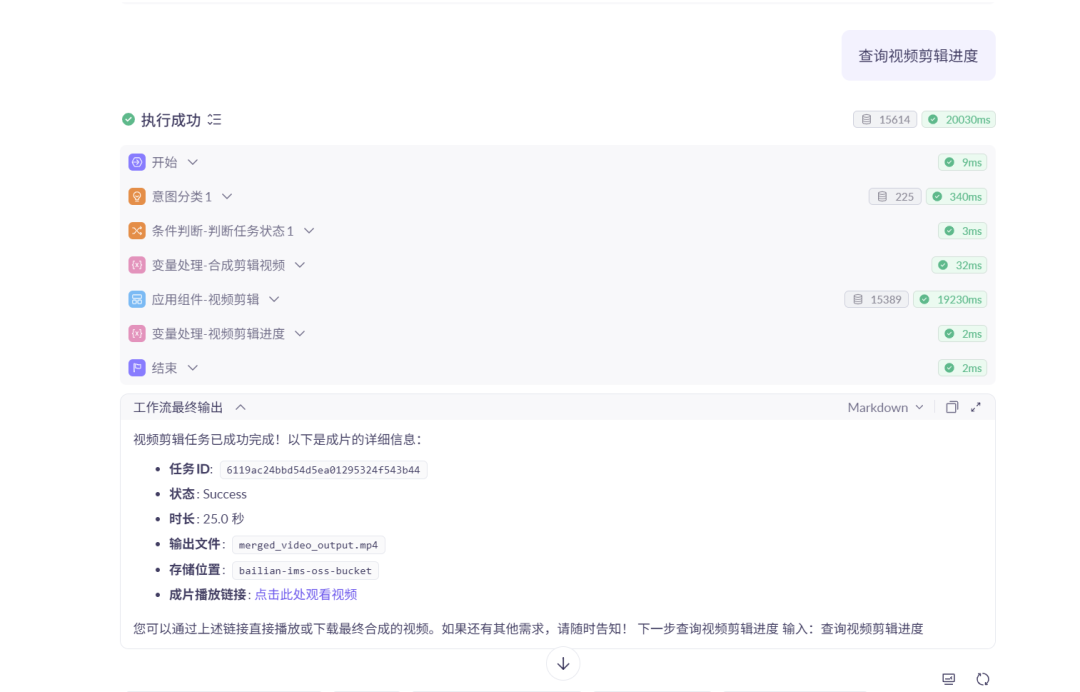Expand the 应用组件-视频剪辑 node details
The width and height of the screenshot is (1080, 692).
click(274, 299)
